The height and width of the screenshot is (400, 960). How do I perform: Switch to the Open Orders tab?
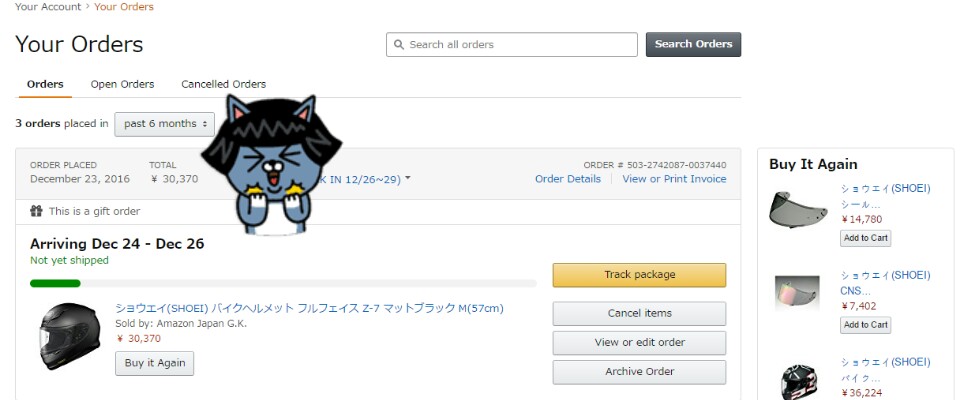122,84
